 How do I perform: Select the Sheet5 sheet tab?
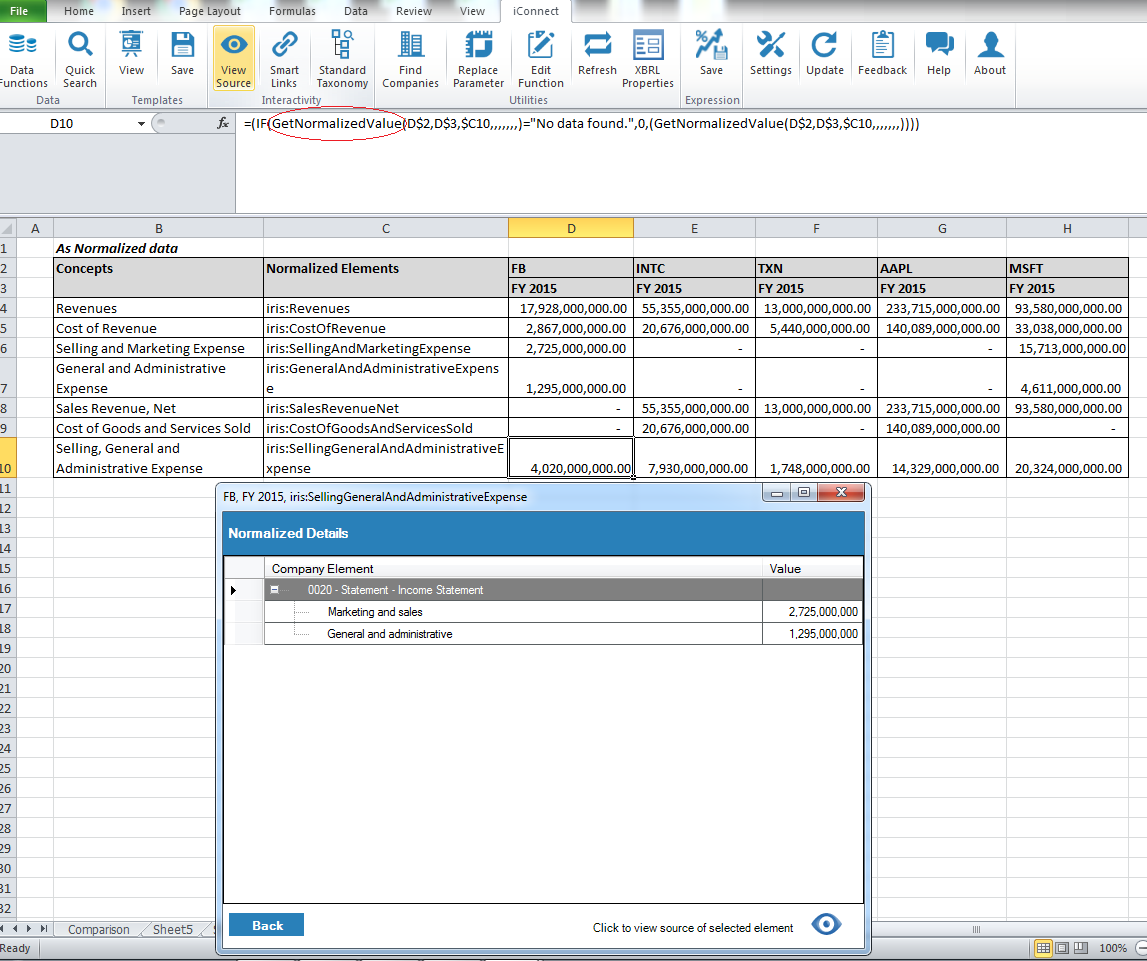click(x=173, y=929)
